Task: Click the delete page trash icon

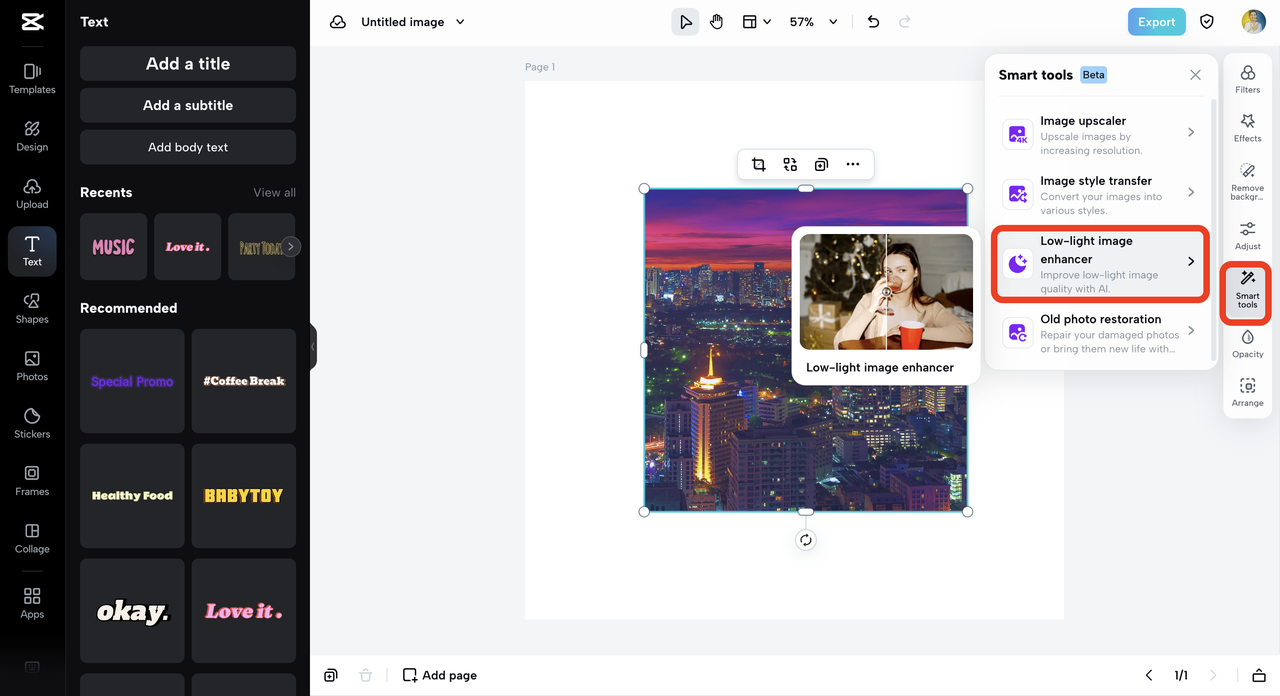Action: [366, 675]
